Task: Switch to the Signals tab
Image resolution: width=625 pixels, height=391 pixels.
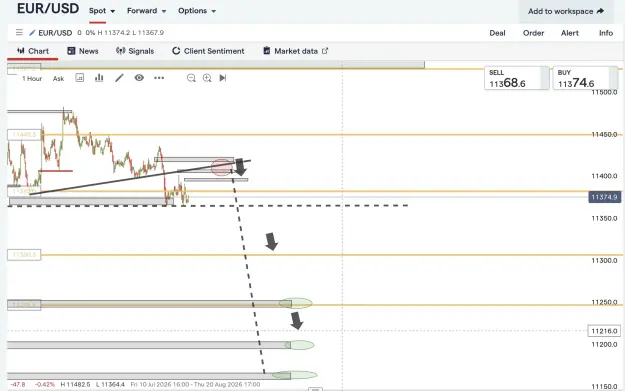Action: click(x=135, y=51)
